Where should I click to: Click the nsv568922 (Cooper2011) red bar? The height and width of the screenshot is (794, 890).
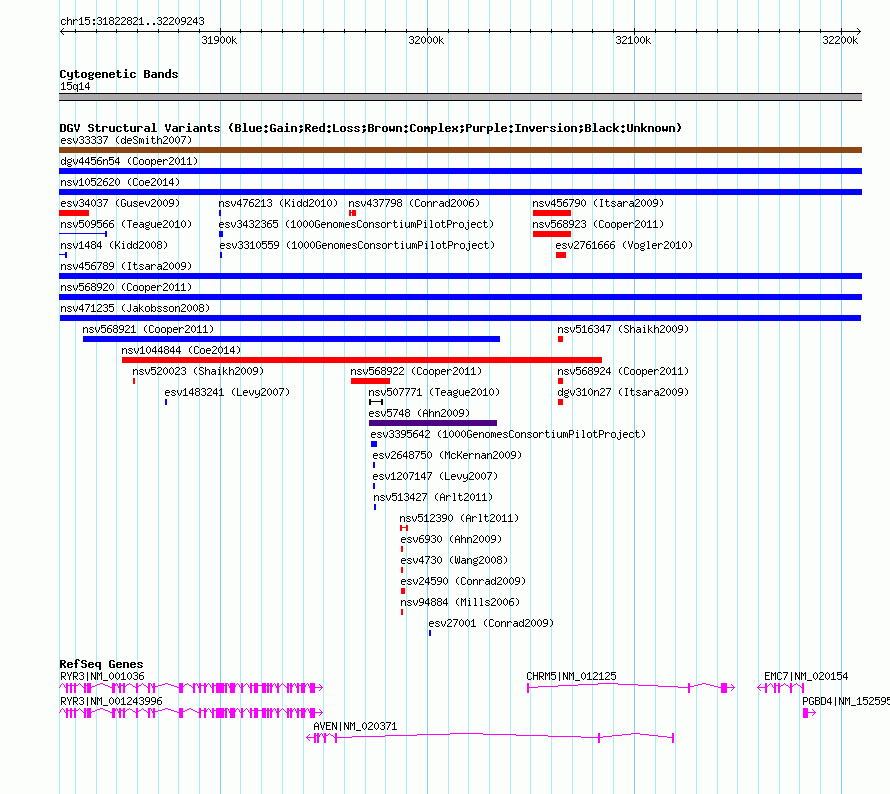pos(370,381)
